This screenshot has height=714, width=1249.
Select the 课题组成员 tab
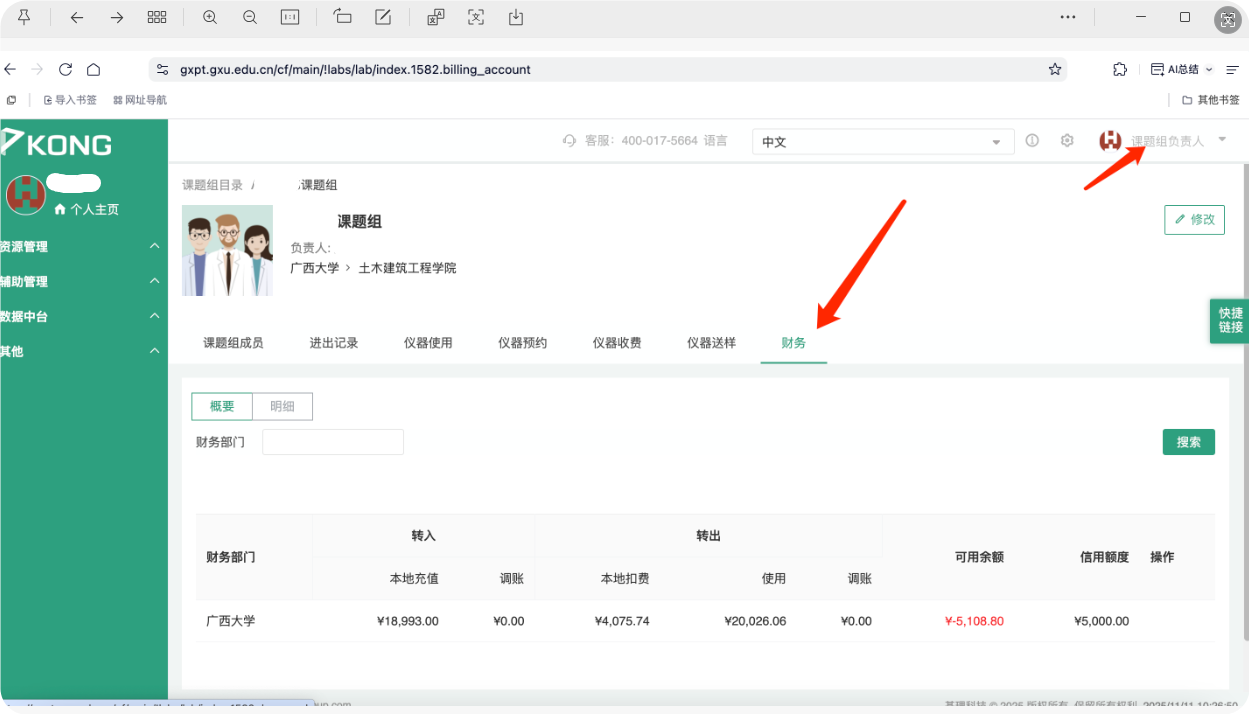click(234, 341)
